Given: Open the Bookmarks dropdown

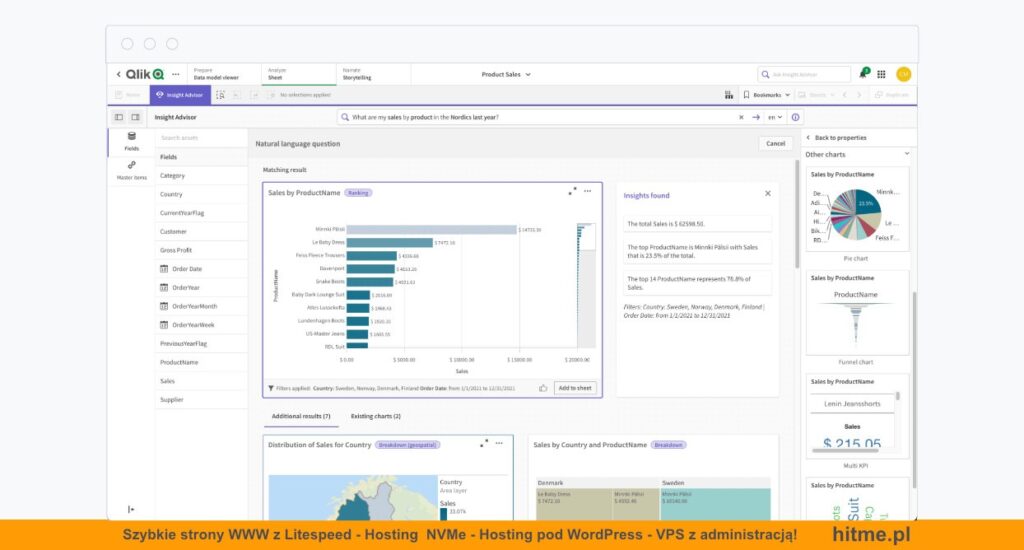Looking at the screenshot, I should click(x=767, y=95).
